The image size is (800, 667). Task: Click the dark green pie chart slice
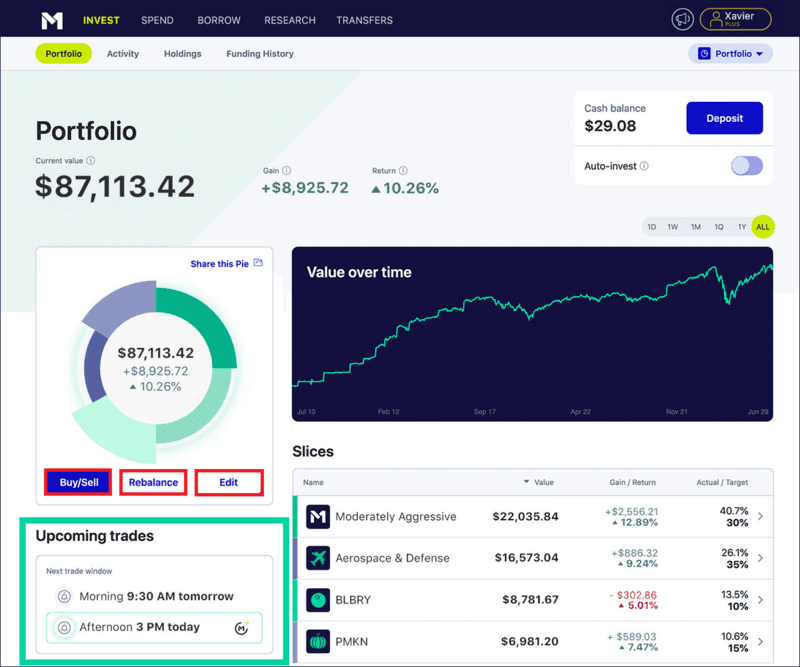tap(207, 319)
